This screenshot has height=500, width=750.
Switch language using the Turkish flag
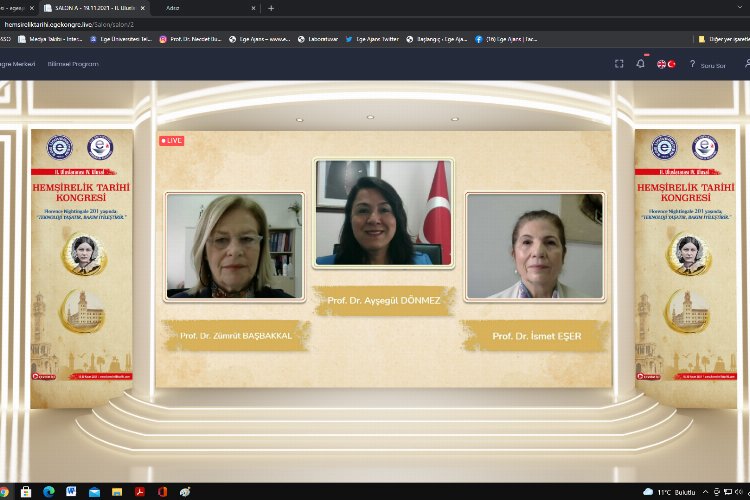point(671,64)
